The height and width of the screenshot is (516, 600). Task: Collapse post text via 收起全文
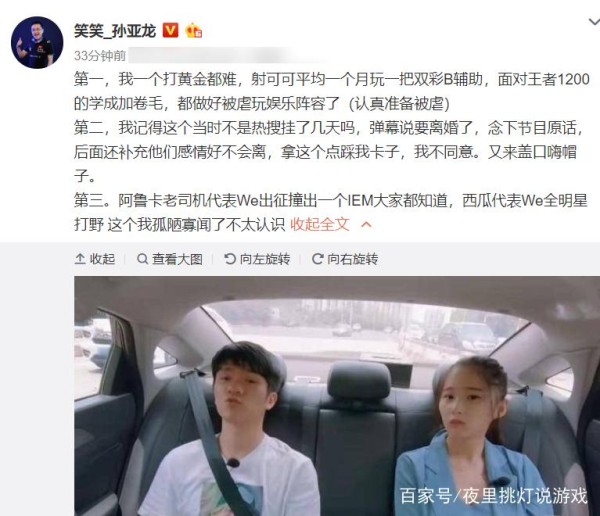320,224
